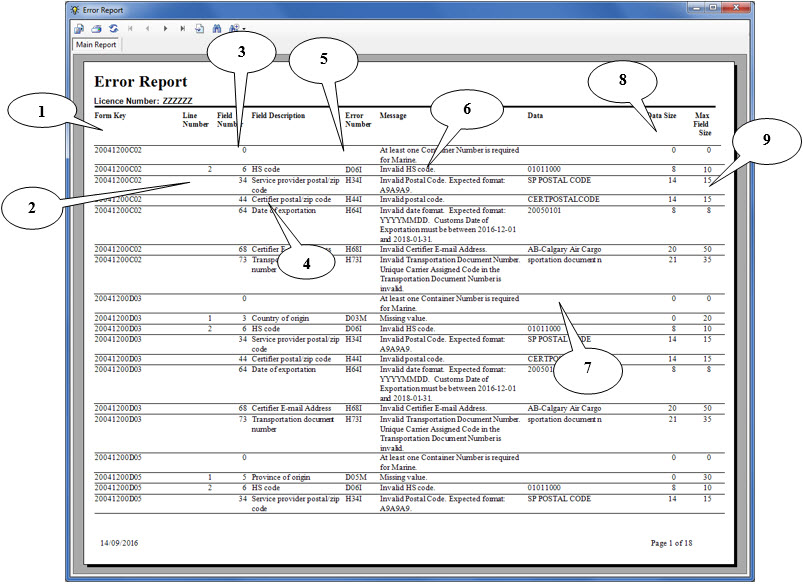The image size is (803, 584).
Task: Click the 'Error Report' heading on the page
Action: [x=141, y=81]
